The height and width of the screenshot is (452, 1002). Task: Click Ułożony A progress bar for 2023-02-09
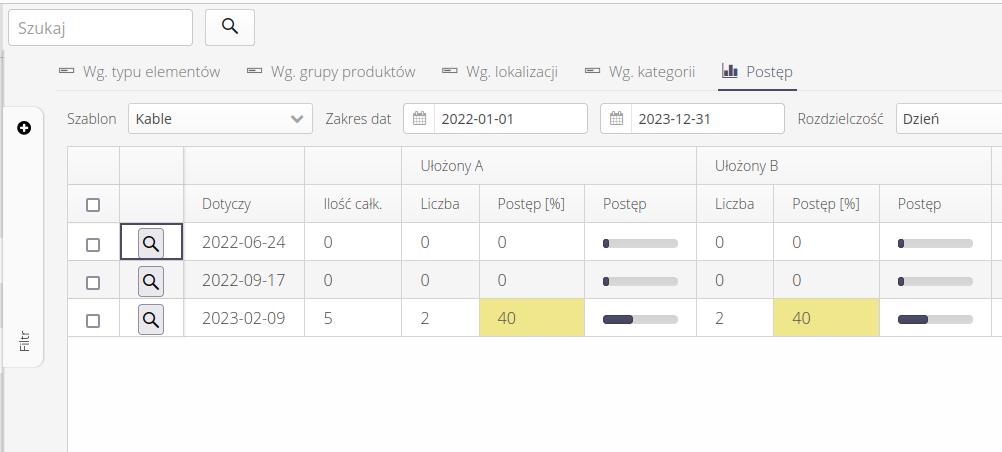click(640, 320)
